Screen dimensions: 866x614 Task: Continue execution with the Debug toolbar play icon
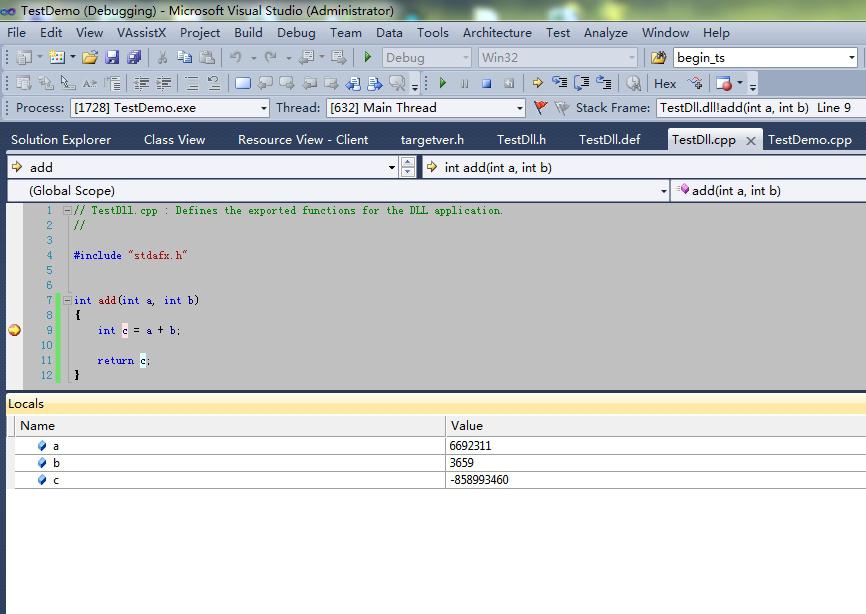point(442,83)
